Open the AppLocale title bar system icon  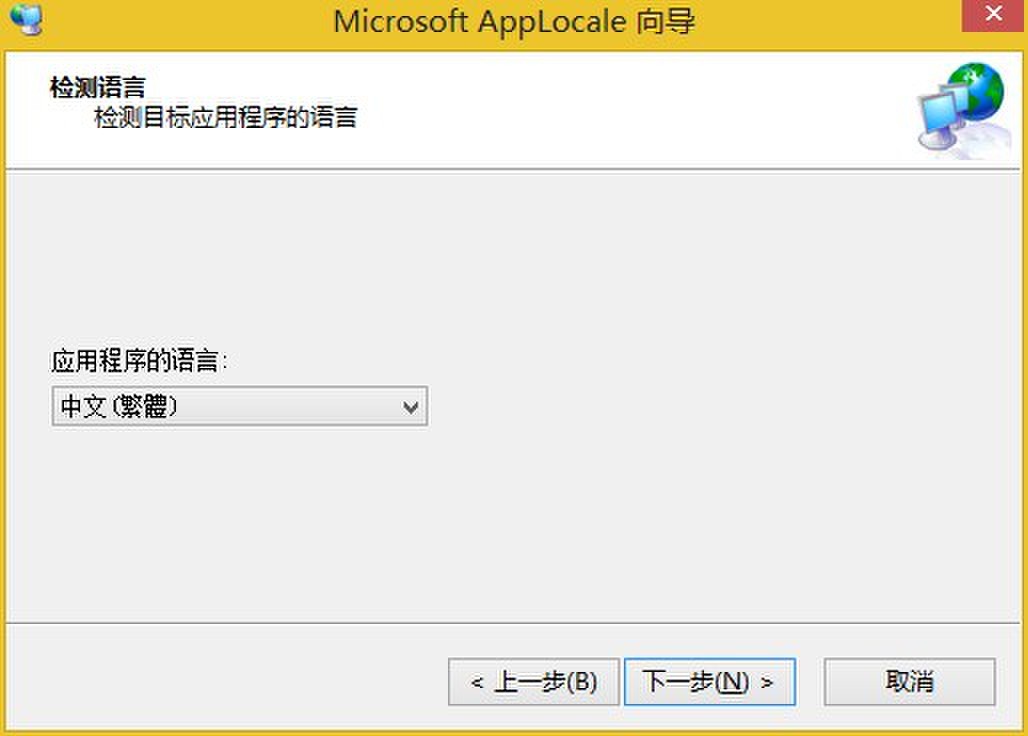[26, 18]
